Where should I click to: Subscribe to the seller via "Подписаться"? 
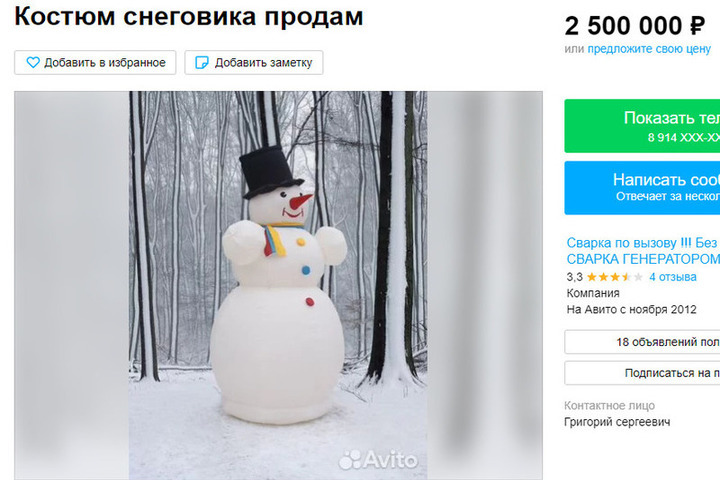tap(642, 373)
